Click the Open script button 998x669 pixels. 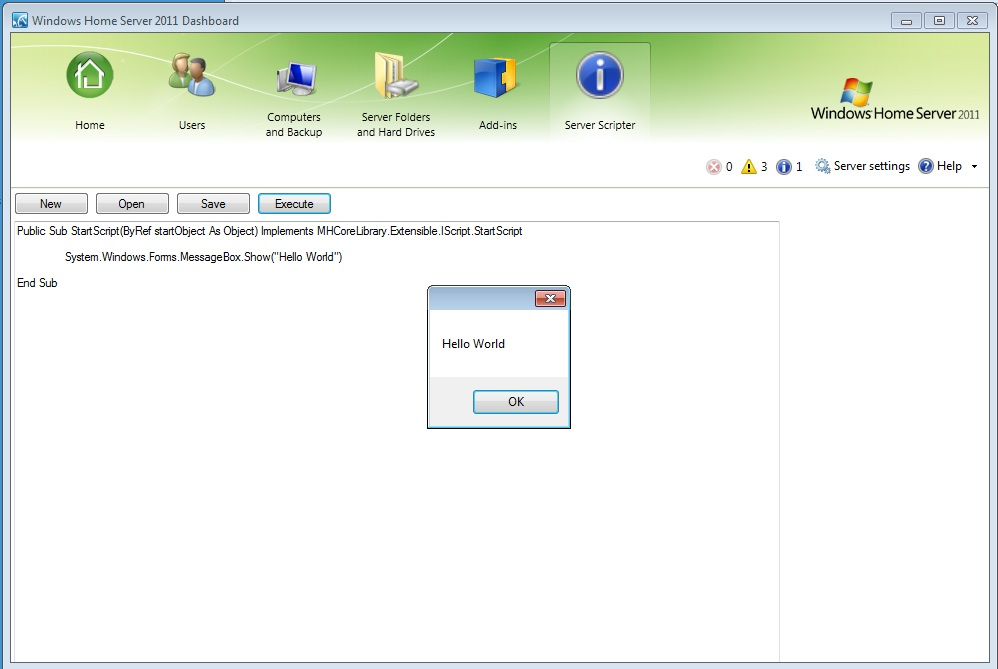[x=132, y=204]
